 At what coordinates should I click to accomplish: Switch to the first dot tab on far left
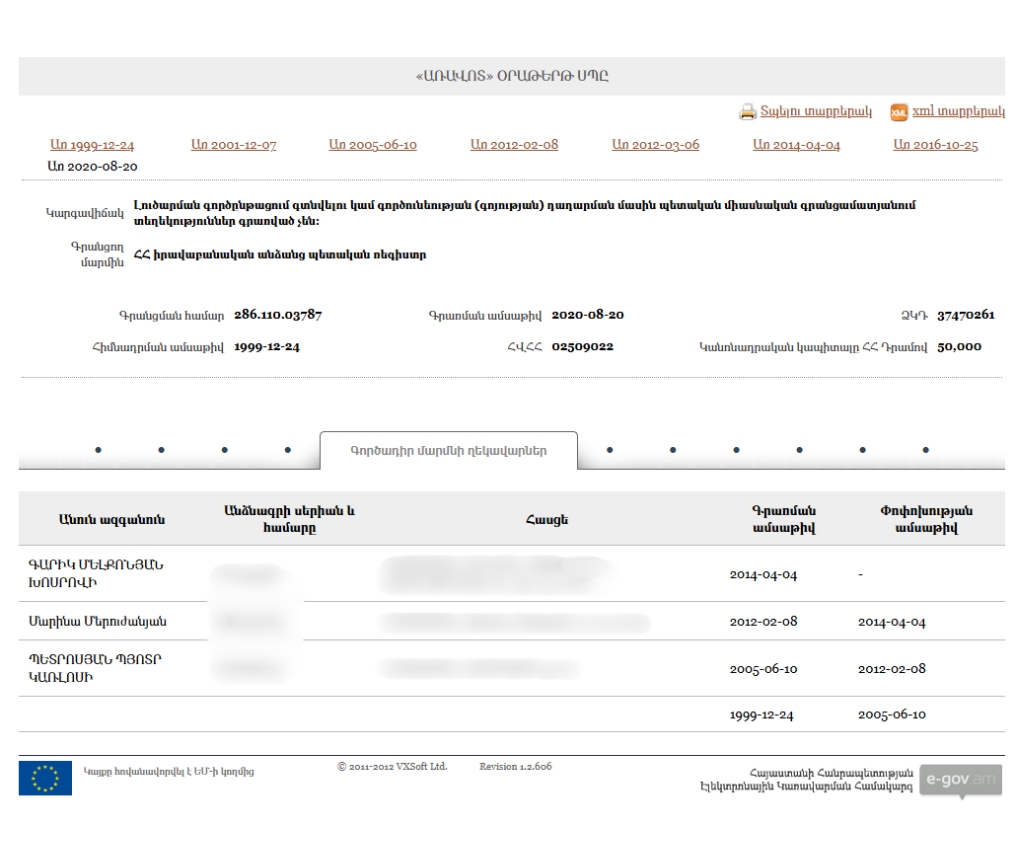click(x=97, y=449)
